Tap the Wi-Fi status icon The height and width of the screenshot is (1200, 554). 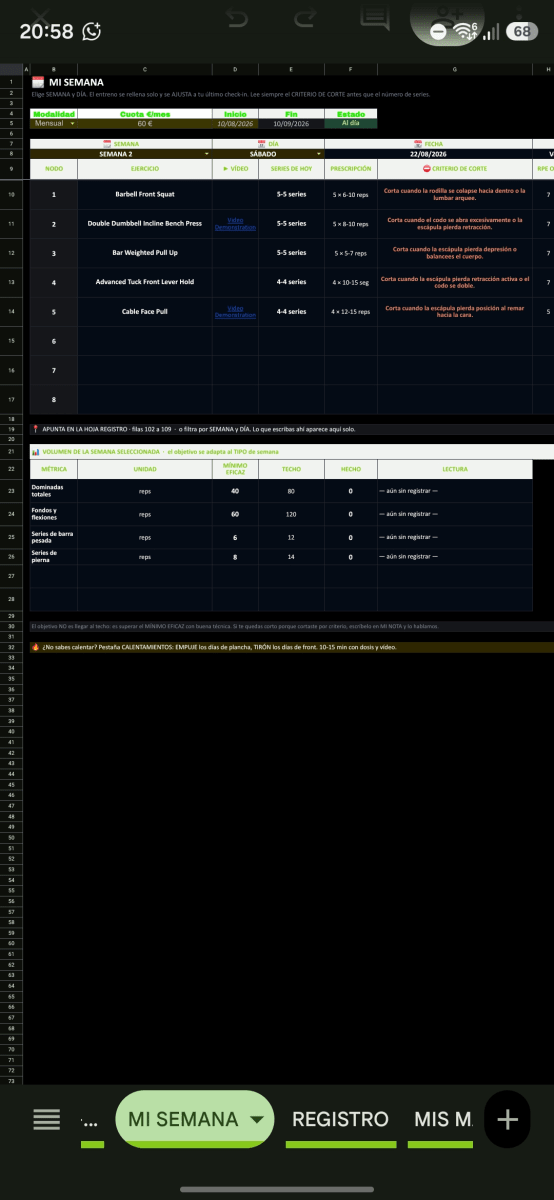(464, 31)
